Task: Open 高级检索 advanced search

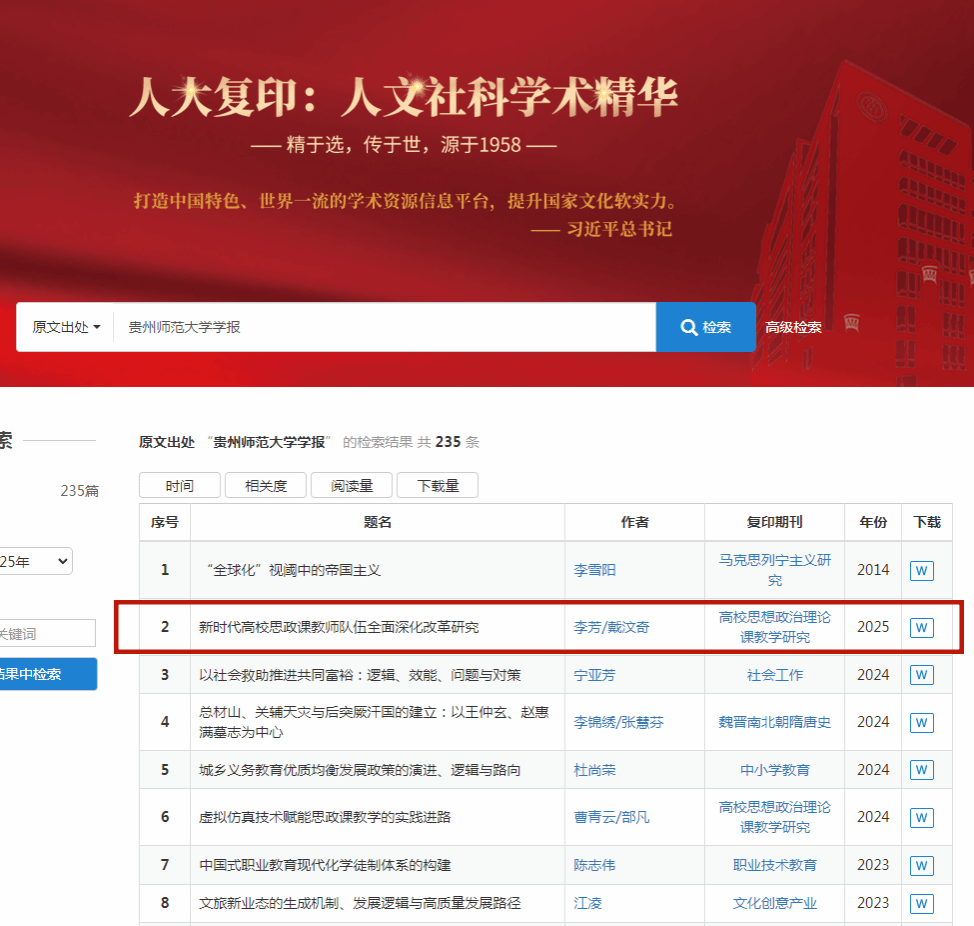Action: (793, 327)
